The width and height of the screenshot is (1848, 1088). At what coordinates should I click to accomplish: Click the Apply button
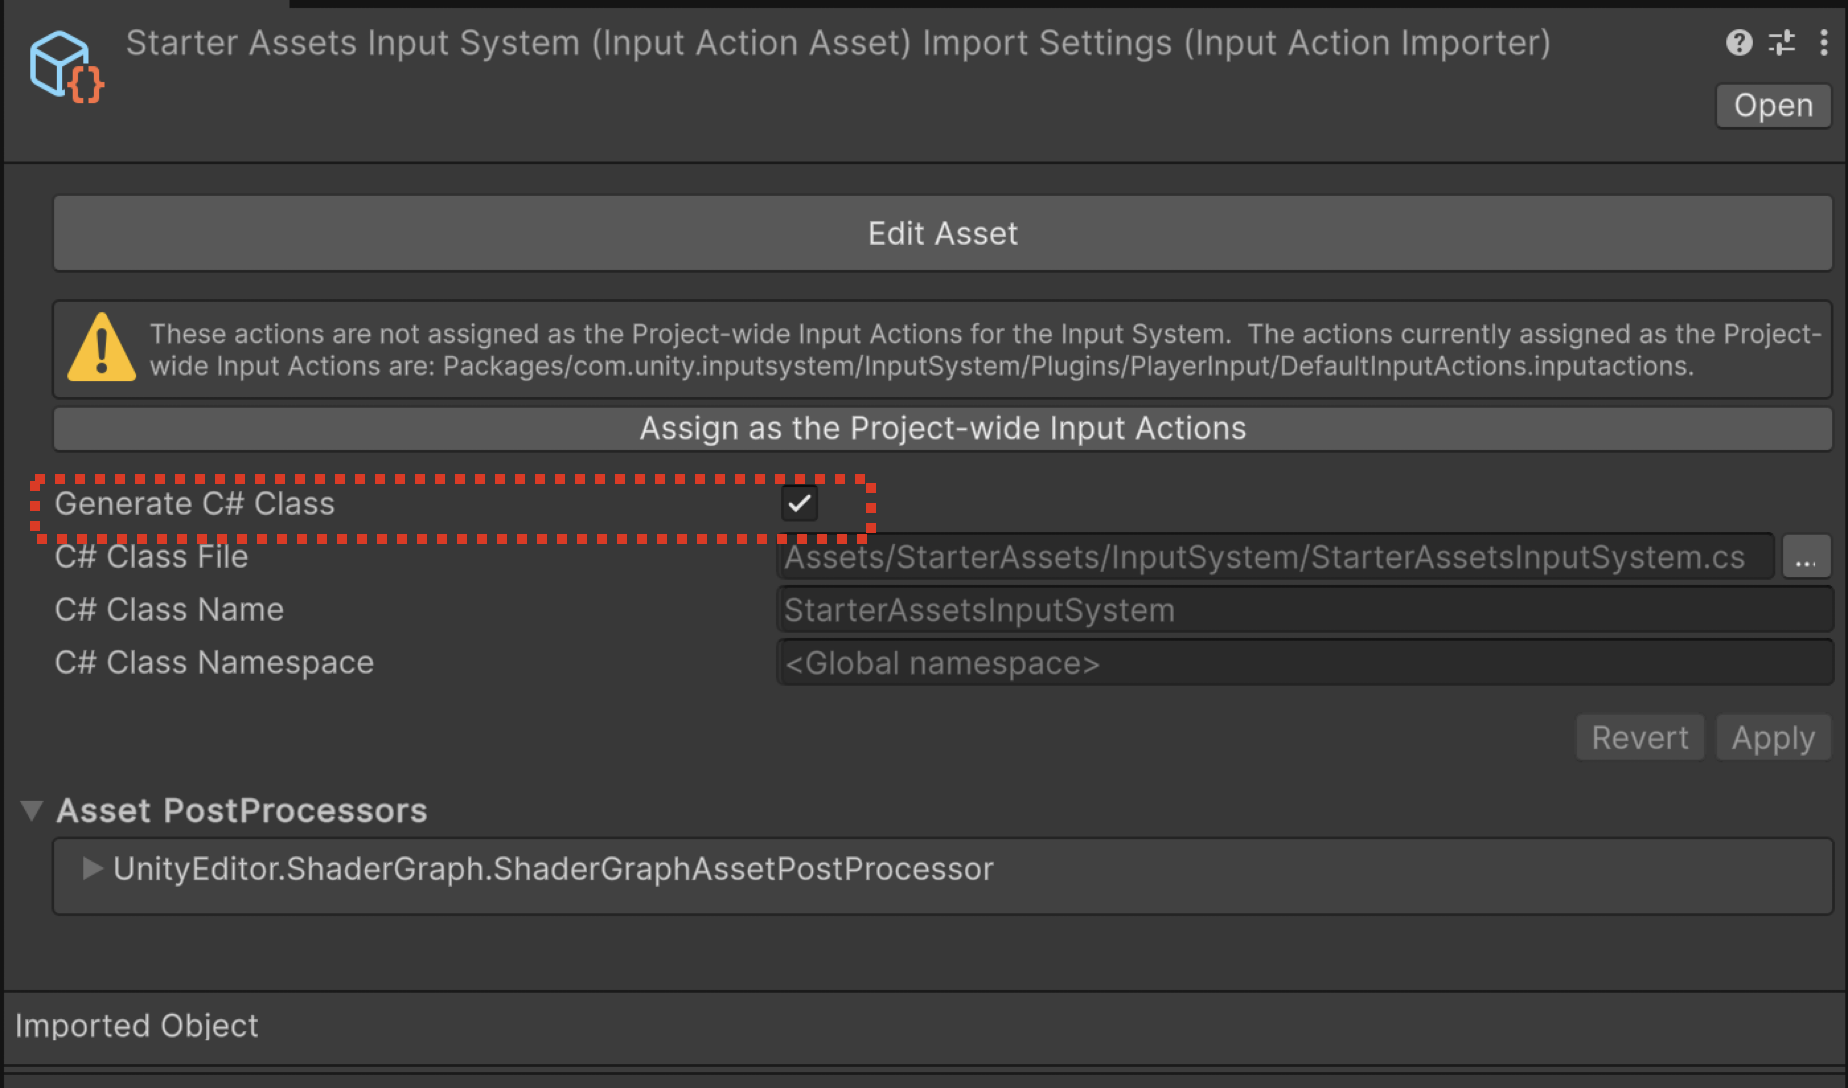(x=1773, y=738)
